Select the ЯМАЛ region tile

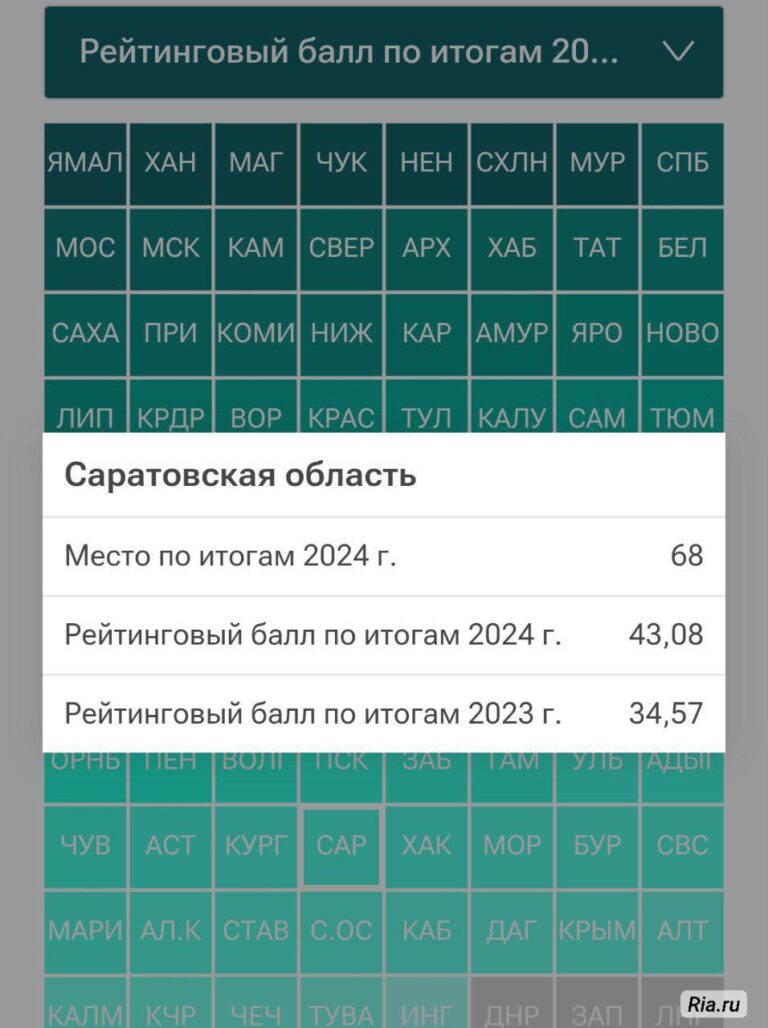85,163
